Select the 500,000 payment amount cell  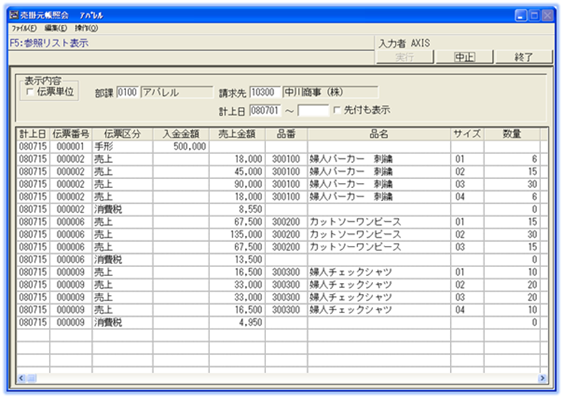[181, 147]
